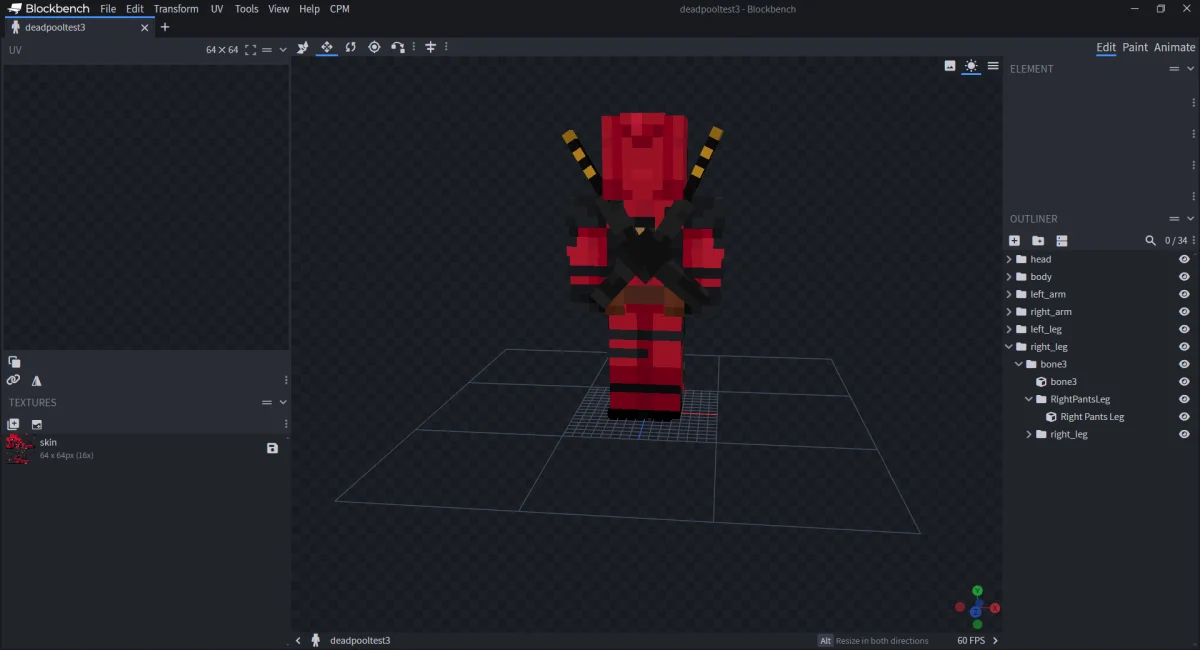This screenshot has width=1200, height=650.
Task: Expand the head group
Action: pos(1009,259)
